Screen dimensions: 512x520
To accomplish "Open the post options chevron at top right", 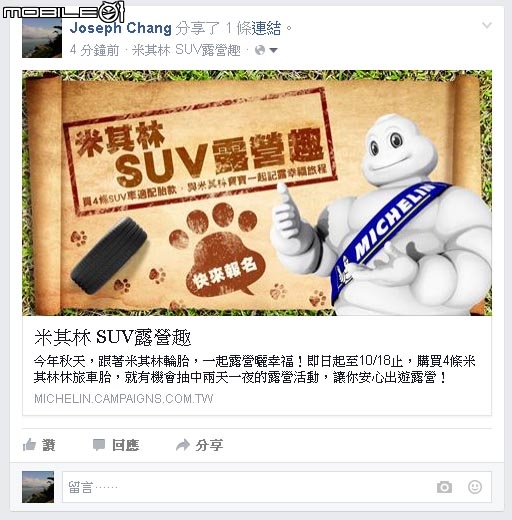I will 487,25.
